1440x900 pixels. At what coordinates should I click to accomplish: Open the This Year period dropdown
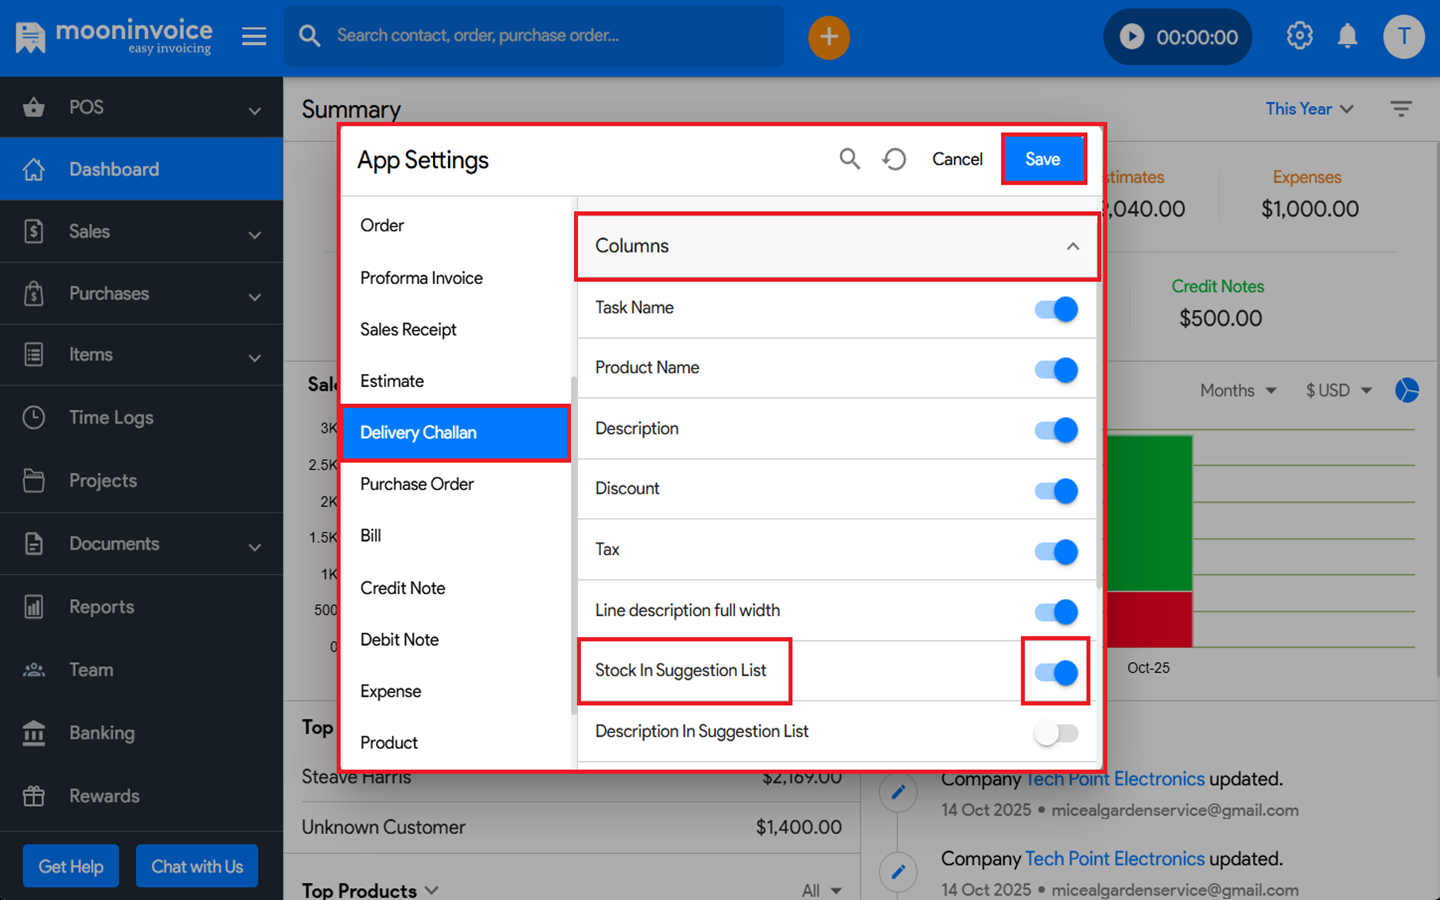point(1308,109)
